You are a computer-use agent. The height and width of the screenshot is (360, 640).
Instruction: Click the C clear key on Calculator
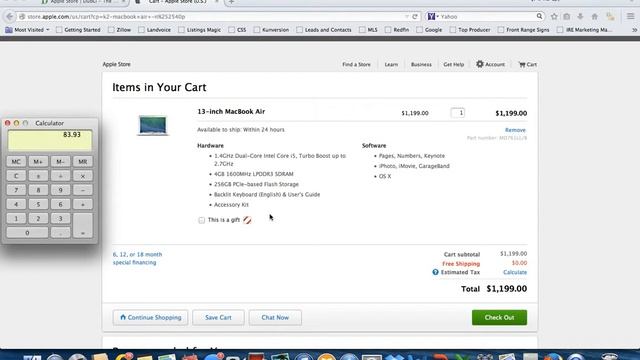pos(16,176)
